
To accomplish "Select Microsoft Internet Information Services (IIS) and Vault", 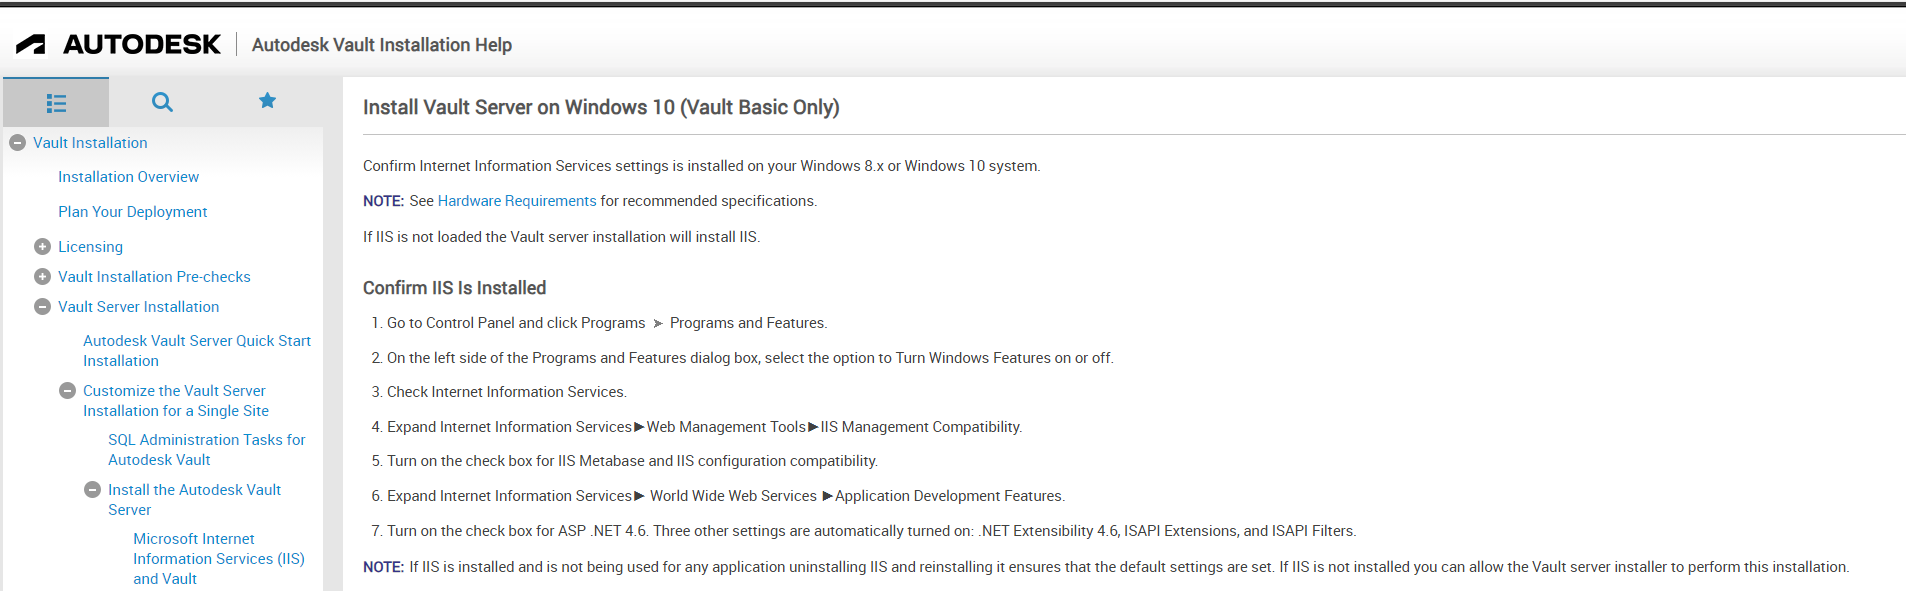I will click(218, 558).
